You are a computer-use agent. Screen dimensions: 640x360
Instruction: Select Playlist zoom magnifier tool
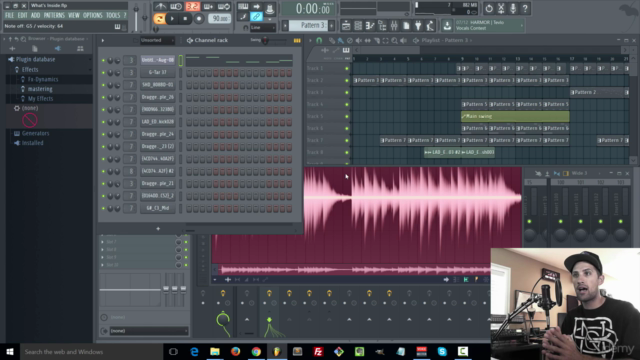394,40
